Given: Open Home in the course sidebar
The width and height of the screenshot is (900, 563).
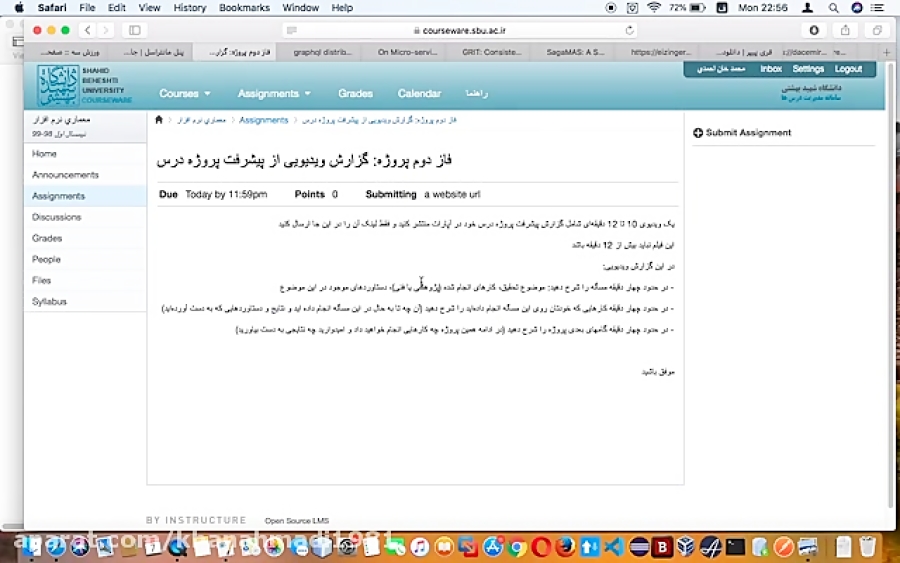Looking at the screenshot, I should click(x=86, y=154).
